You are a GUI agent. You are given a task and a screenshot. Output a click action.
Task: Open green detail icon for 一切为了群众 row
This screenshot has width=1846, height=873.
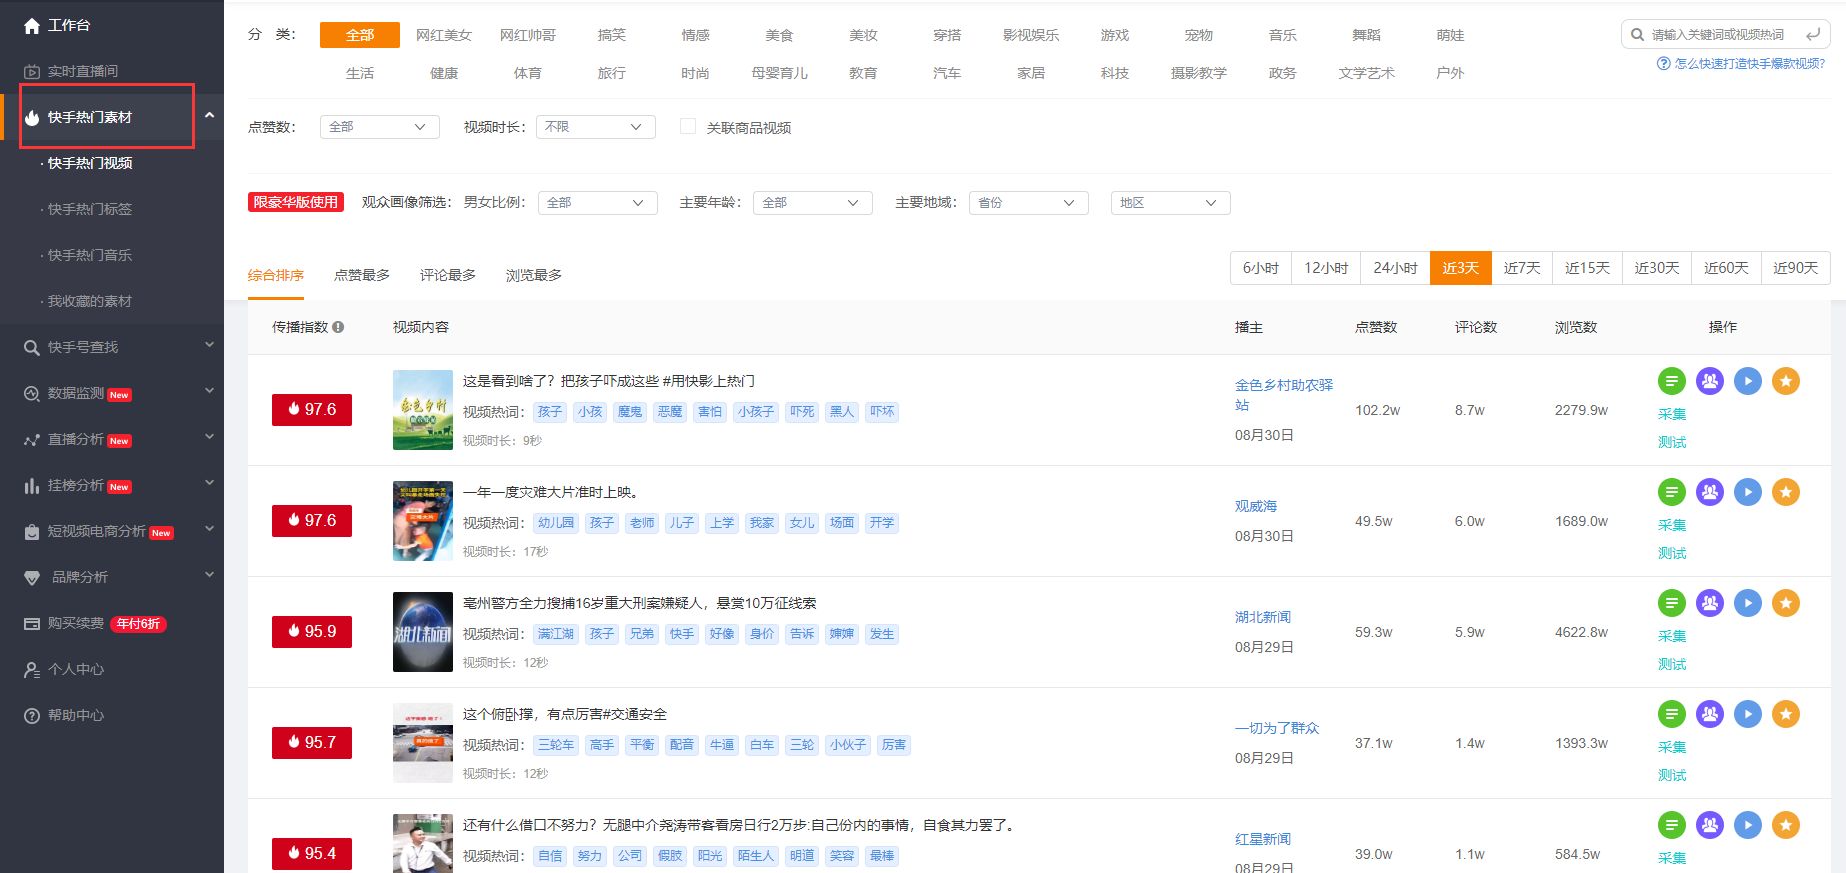click(x=1672, y=714)
